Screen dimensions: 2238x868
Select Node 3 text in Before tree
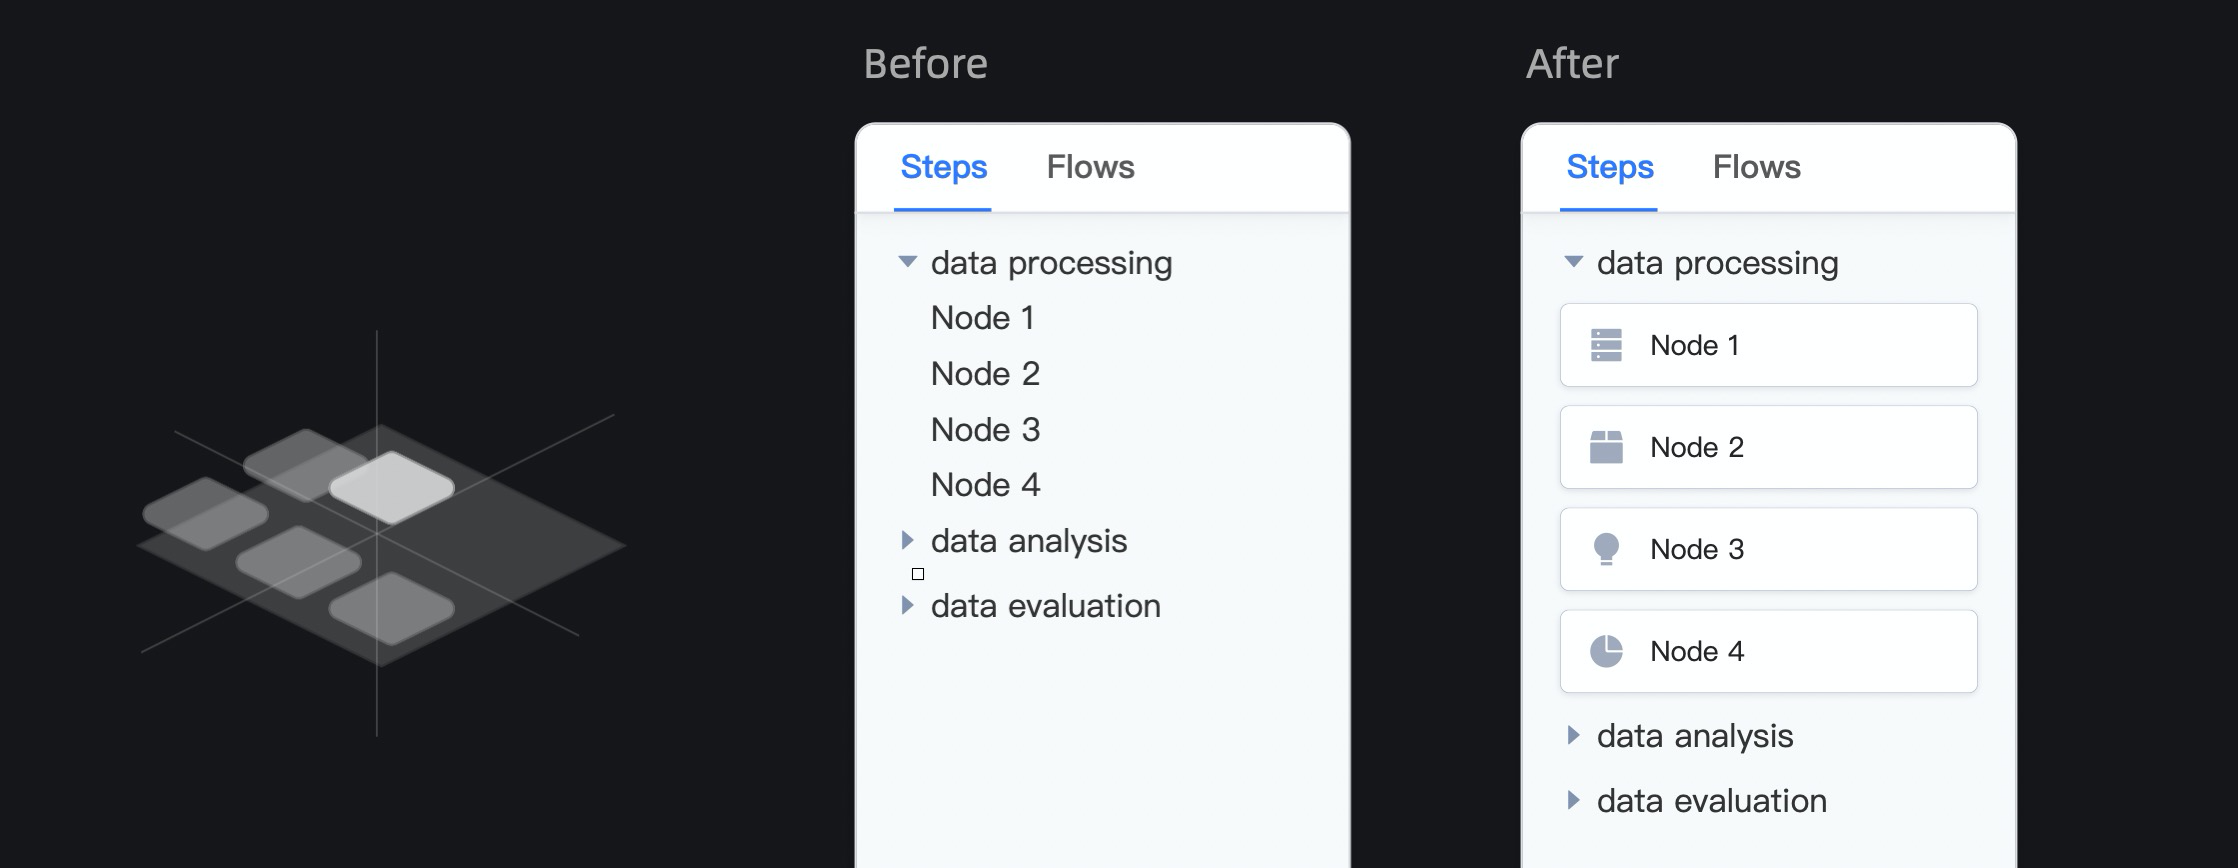985,430
